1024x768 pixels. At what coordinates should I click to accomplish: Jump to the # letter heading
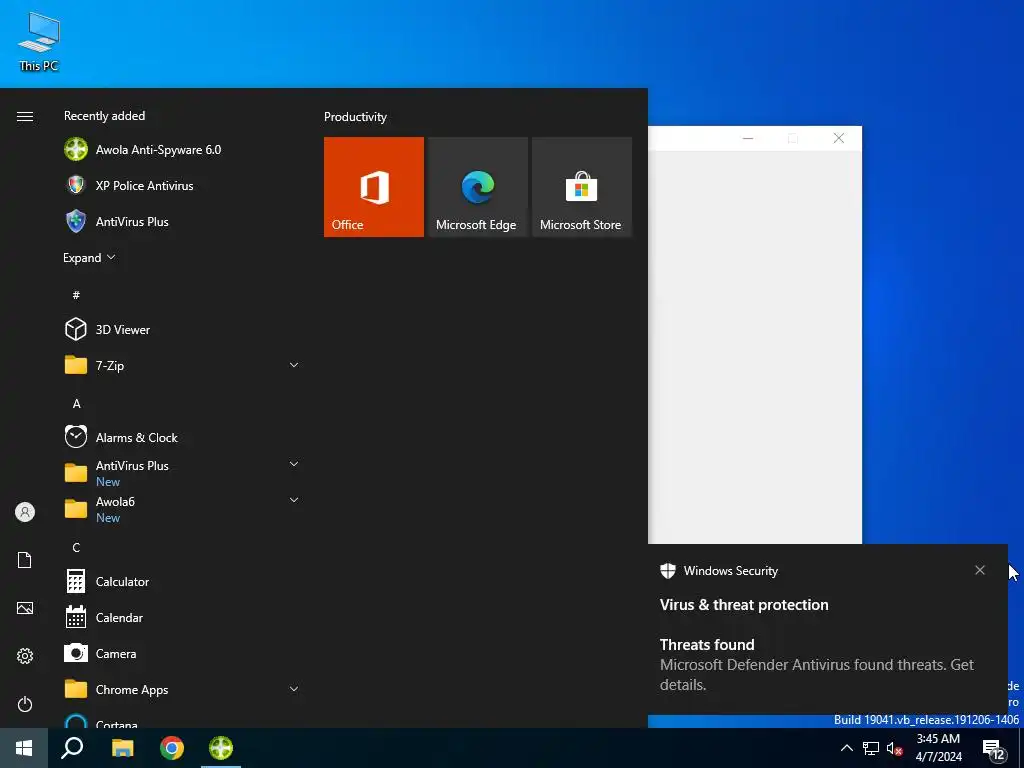pyautogui.click(x=76, y=295)
